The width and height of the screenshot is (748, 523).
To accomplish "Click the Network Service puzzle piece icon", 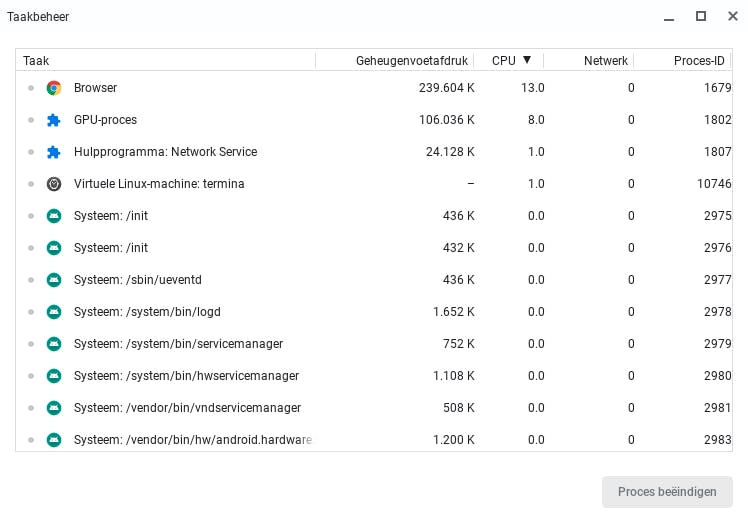I will tap(54, 152).
